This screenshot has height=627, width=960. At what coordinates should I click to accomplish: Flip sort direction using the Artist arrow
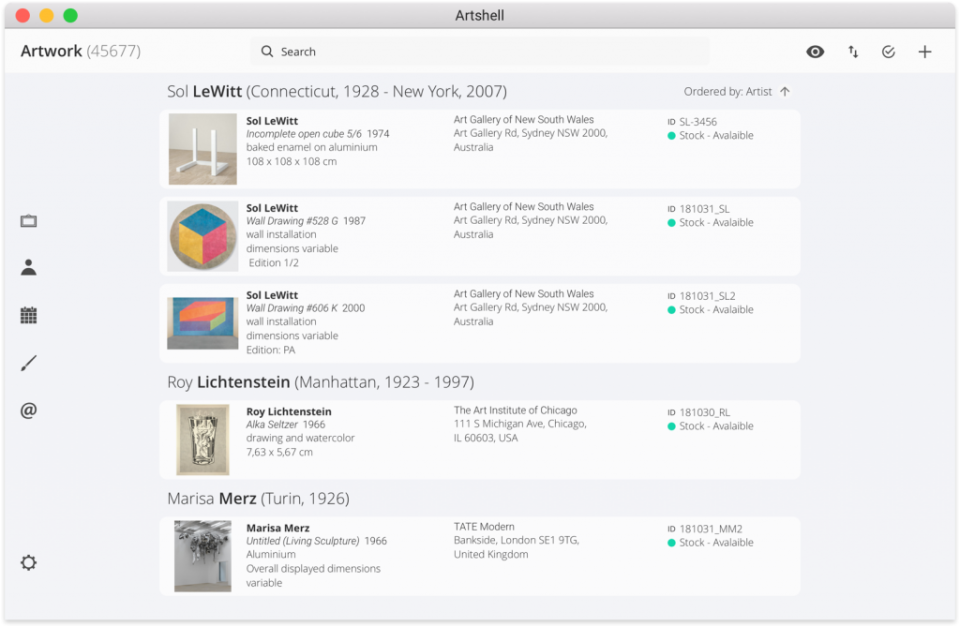coord(786,91)
